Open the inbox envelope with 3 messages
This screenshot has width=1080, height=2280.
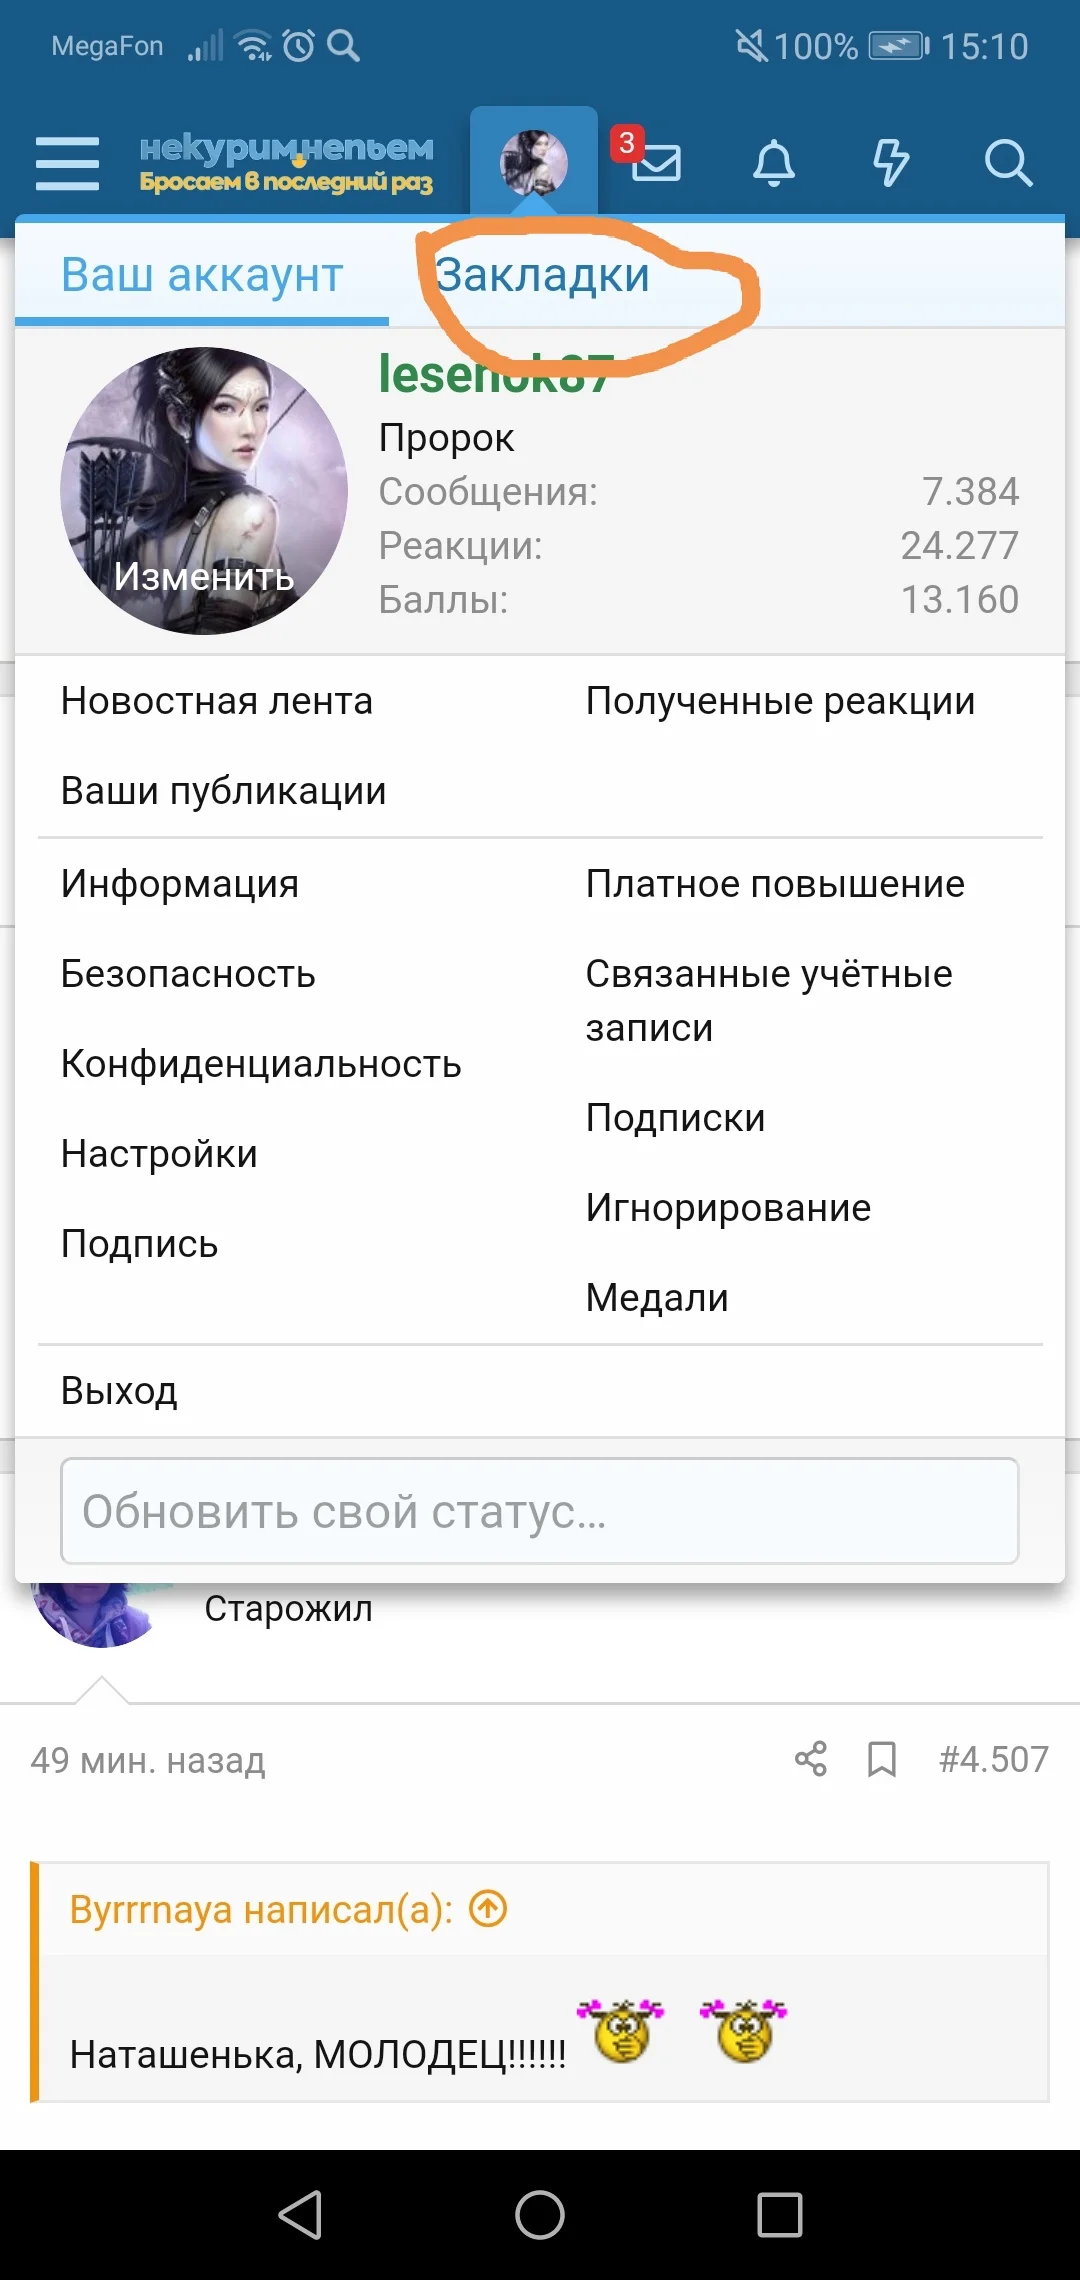coord(655,161)
